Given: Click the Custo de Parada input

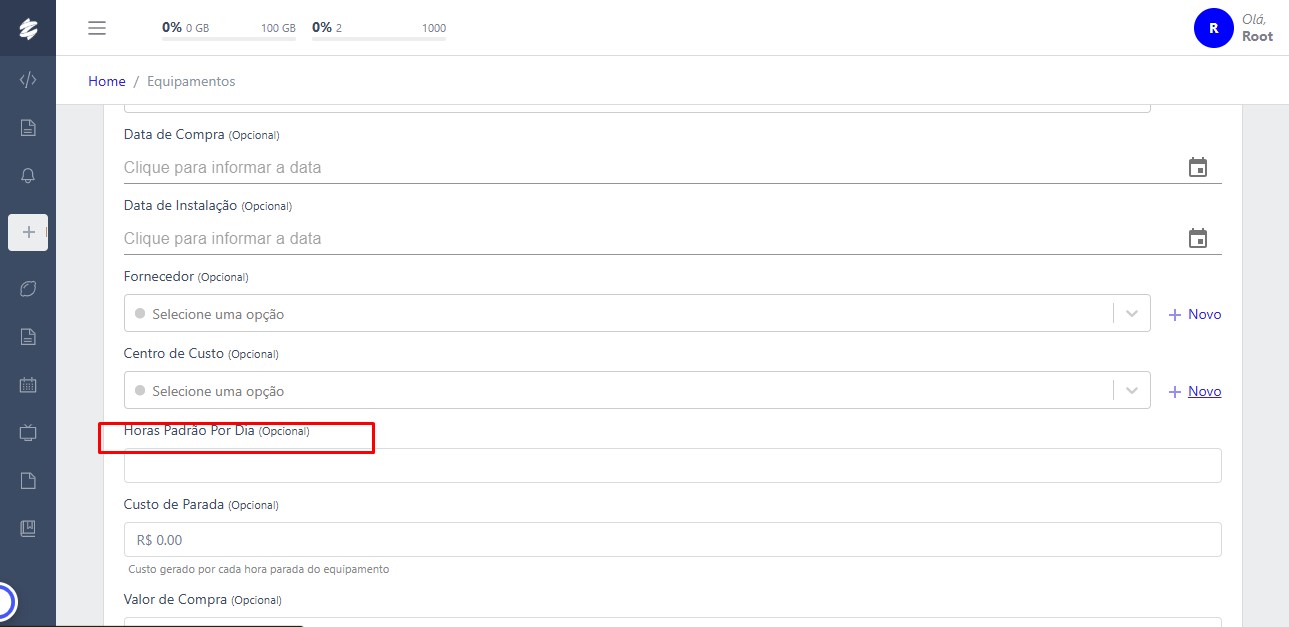Looking at the screenshot, I should tap(672, 540).
